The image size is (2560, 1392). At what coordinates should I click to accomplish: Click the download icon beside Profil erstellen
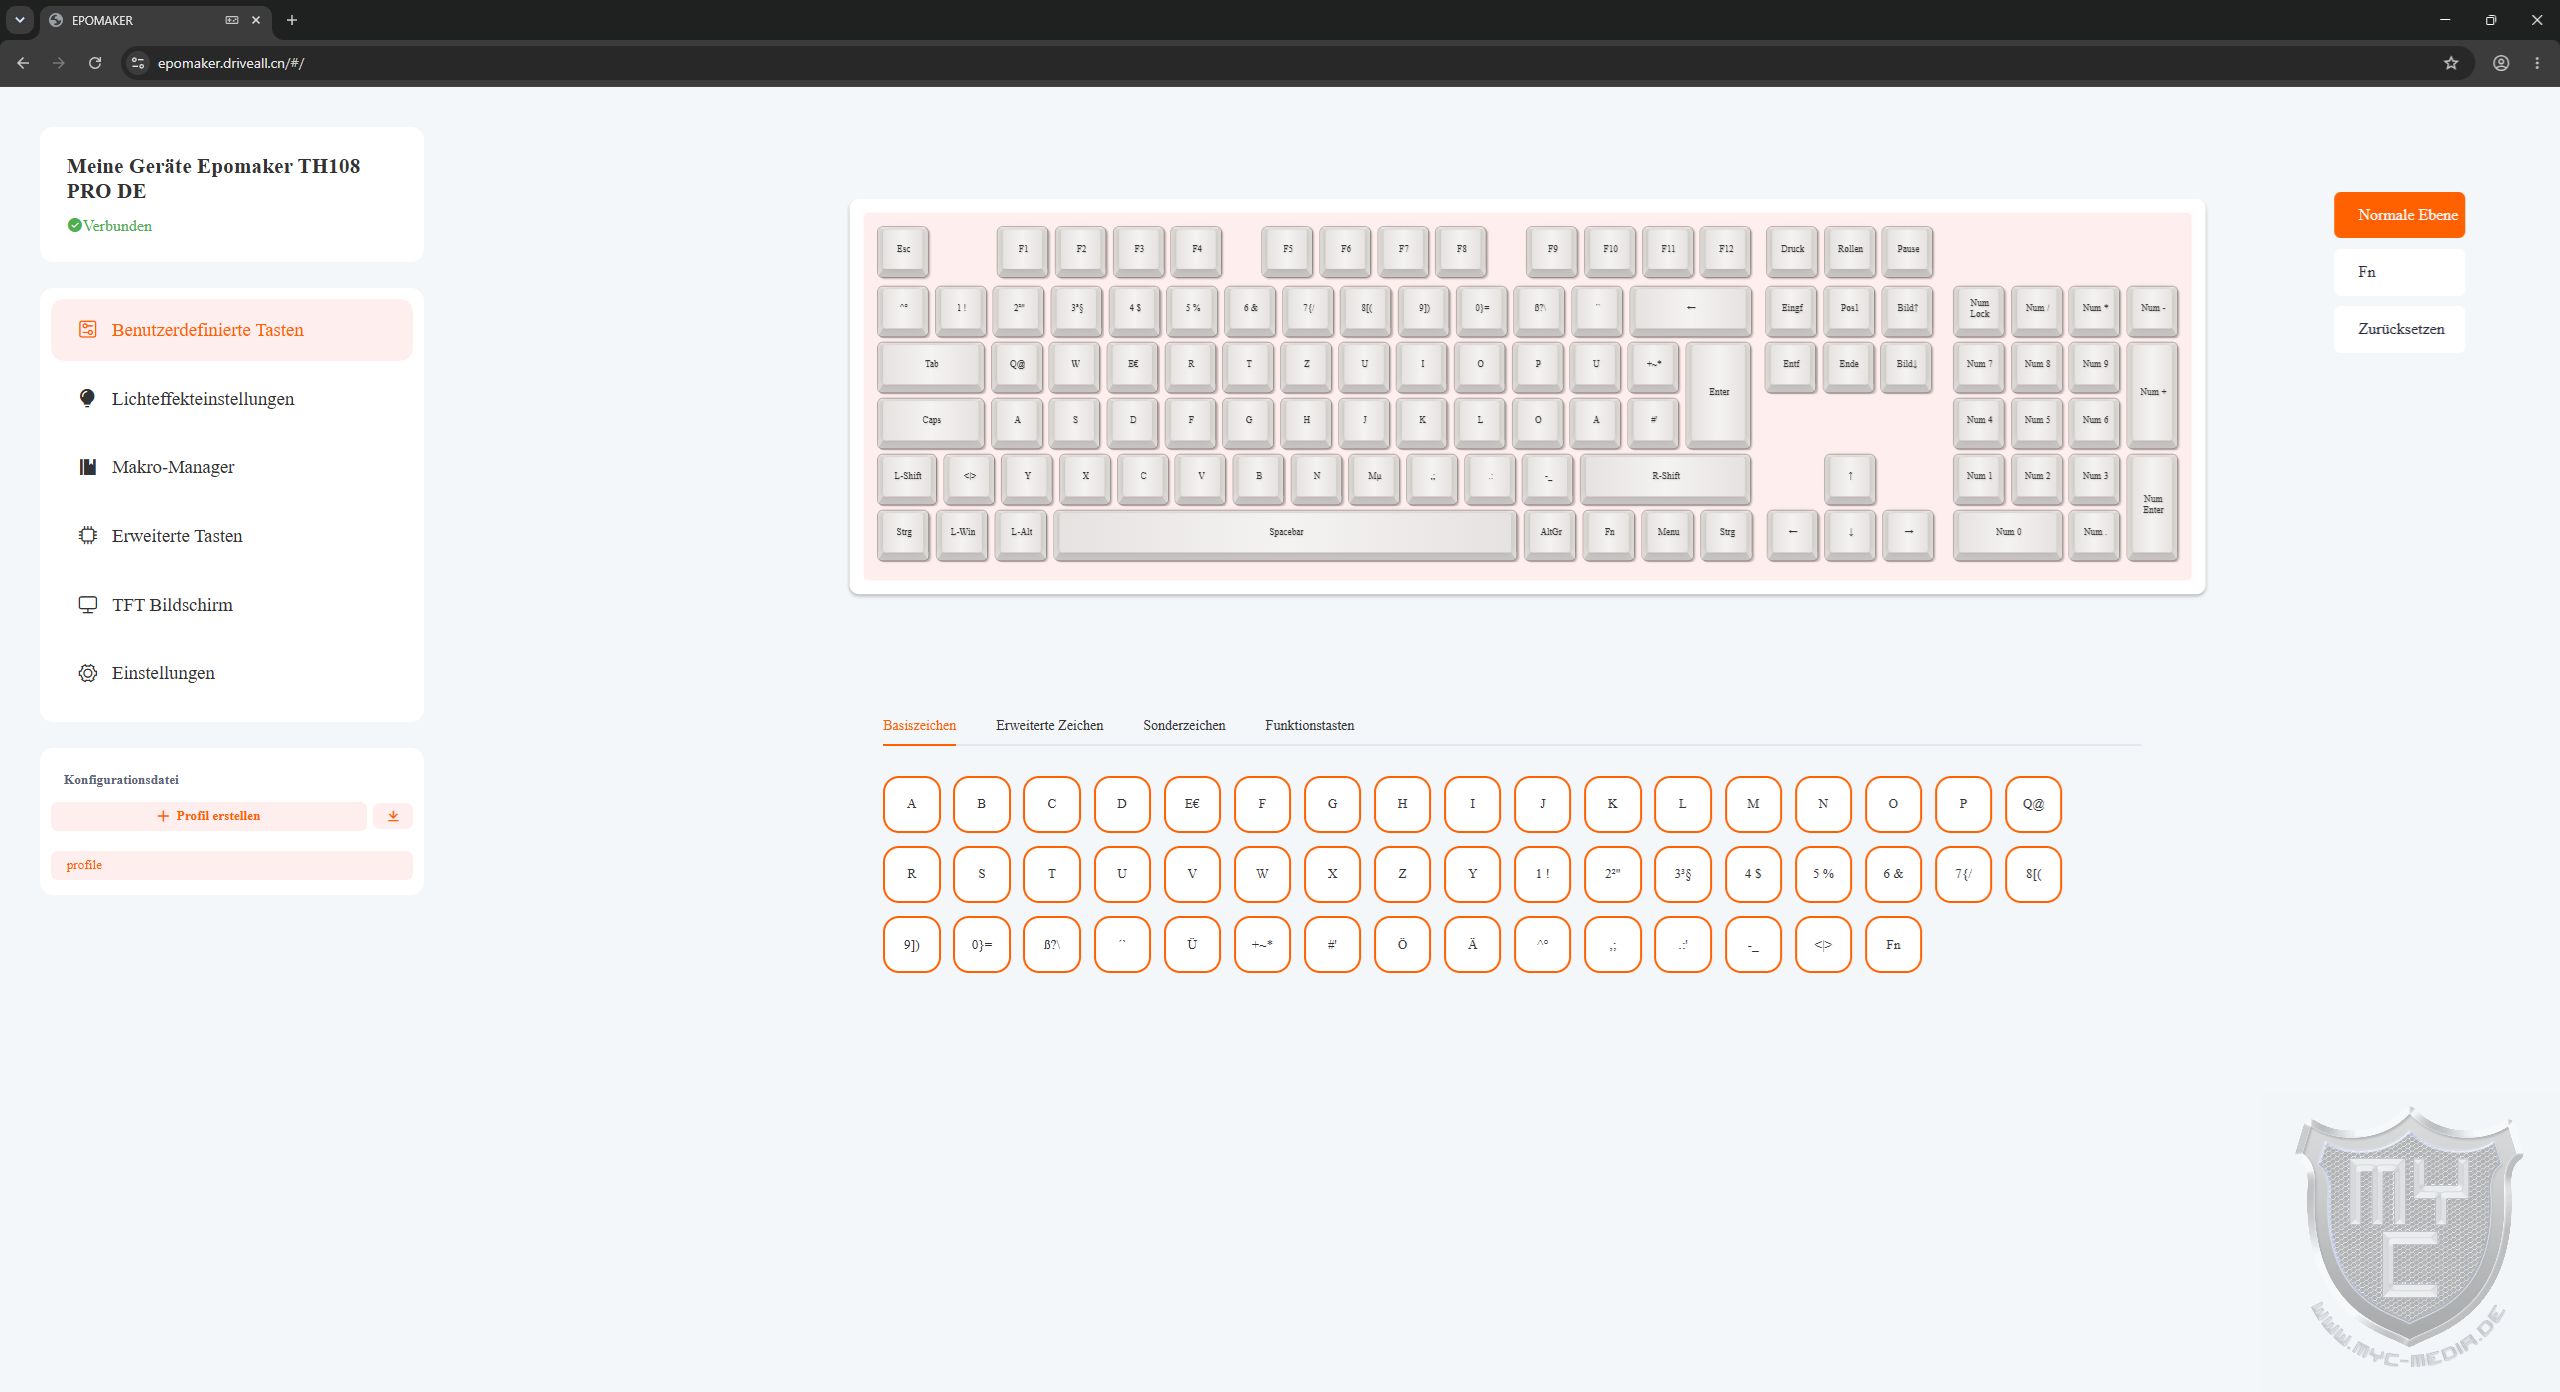pos(393,816)
